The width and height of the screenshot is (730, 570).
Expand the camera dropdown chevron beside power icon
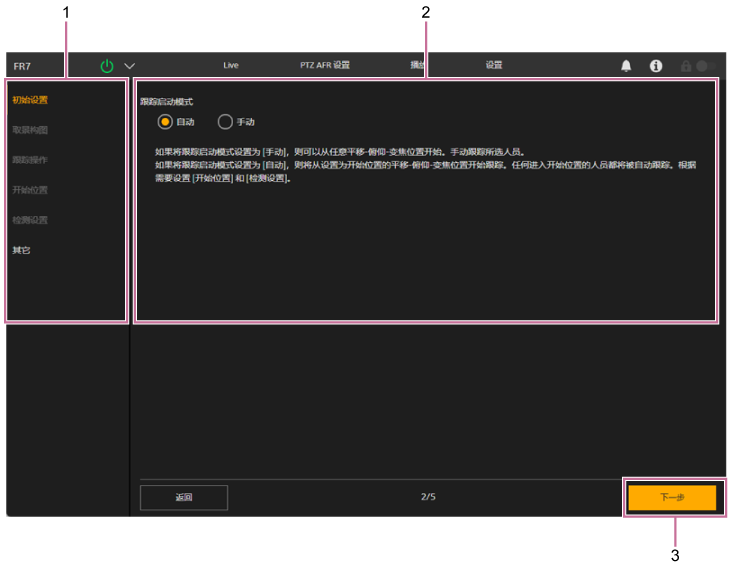click(129, 66)
